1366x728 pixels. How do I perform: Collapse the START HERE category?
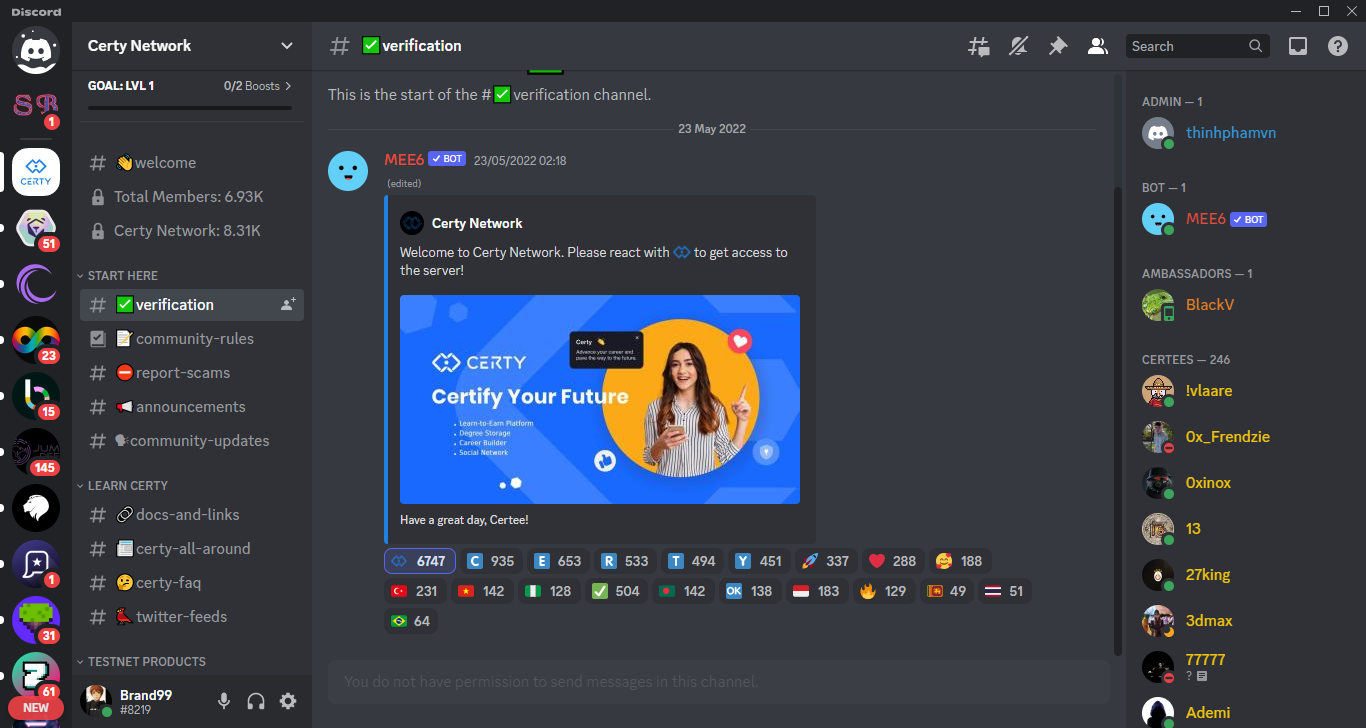tap(122, 276)
